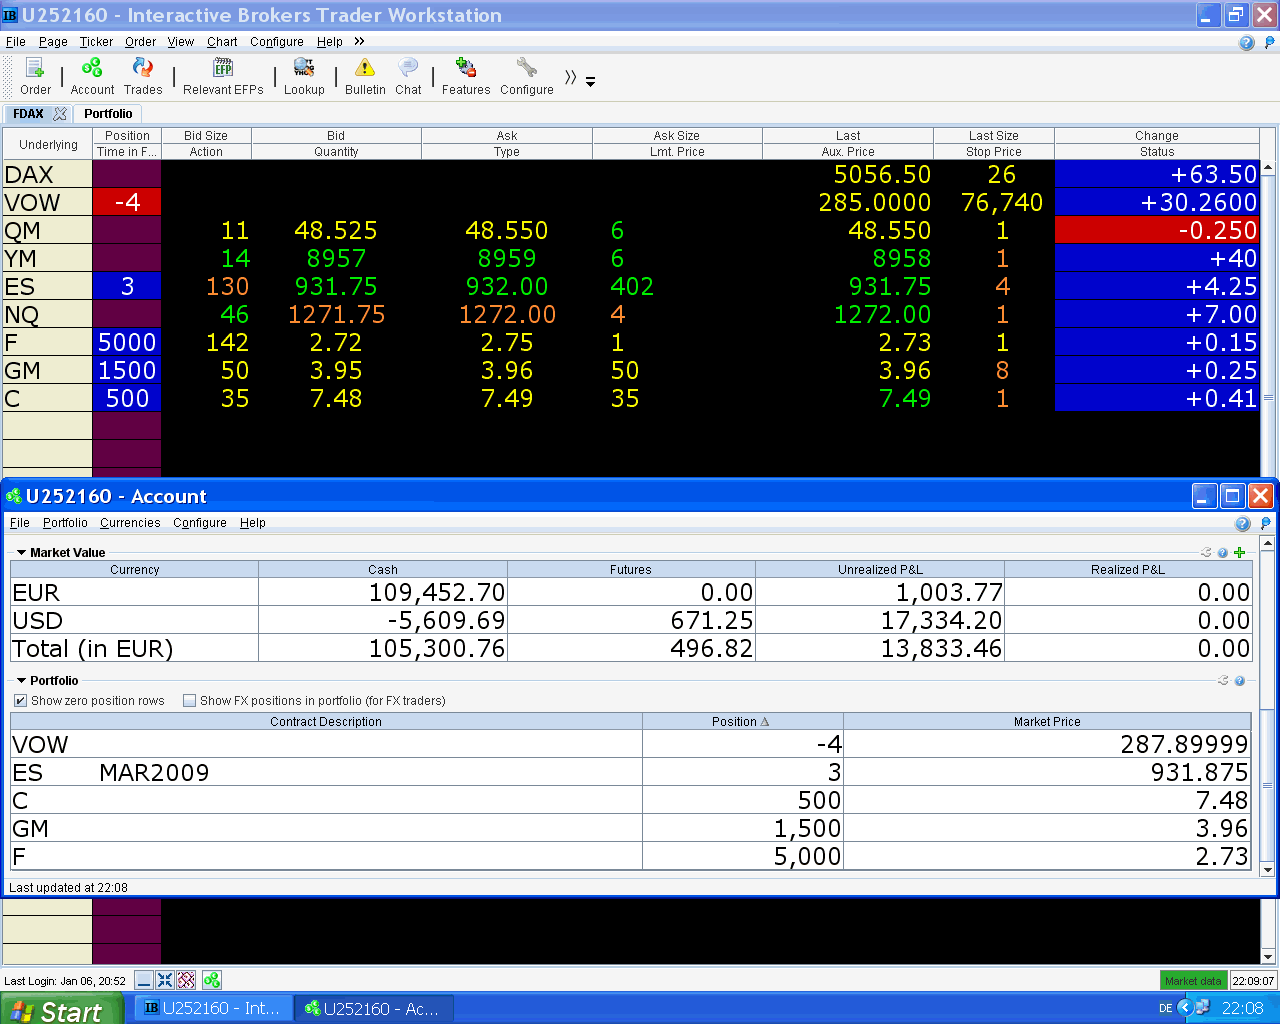Image resolution: width=1280 pixels, height=1024 pixels.
Task: Click the green account icon in status bar
Action: [211, 980]
